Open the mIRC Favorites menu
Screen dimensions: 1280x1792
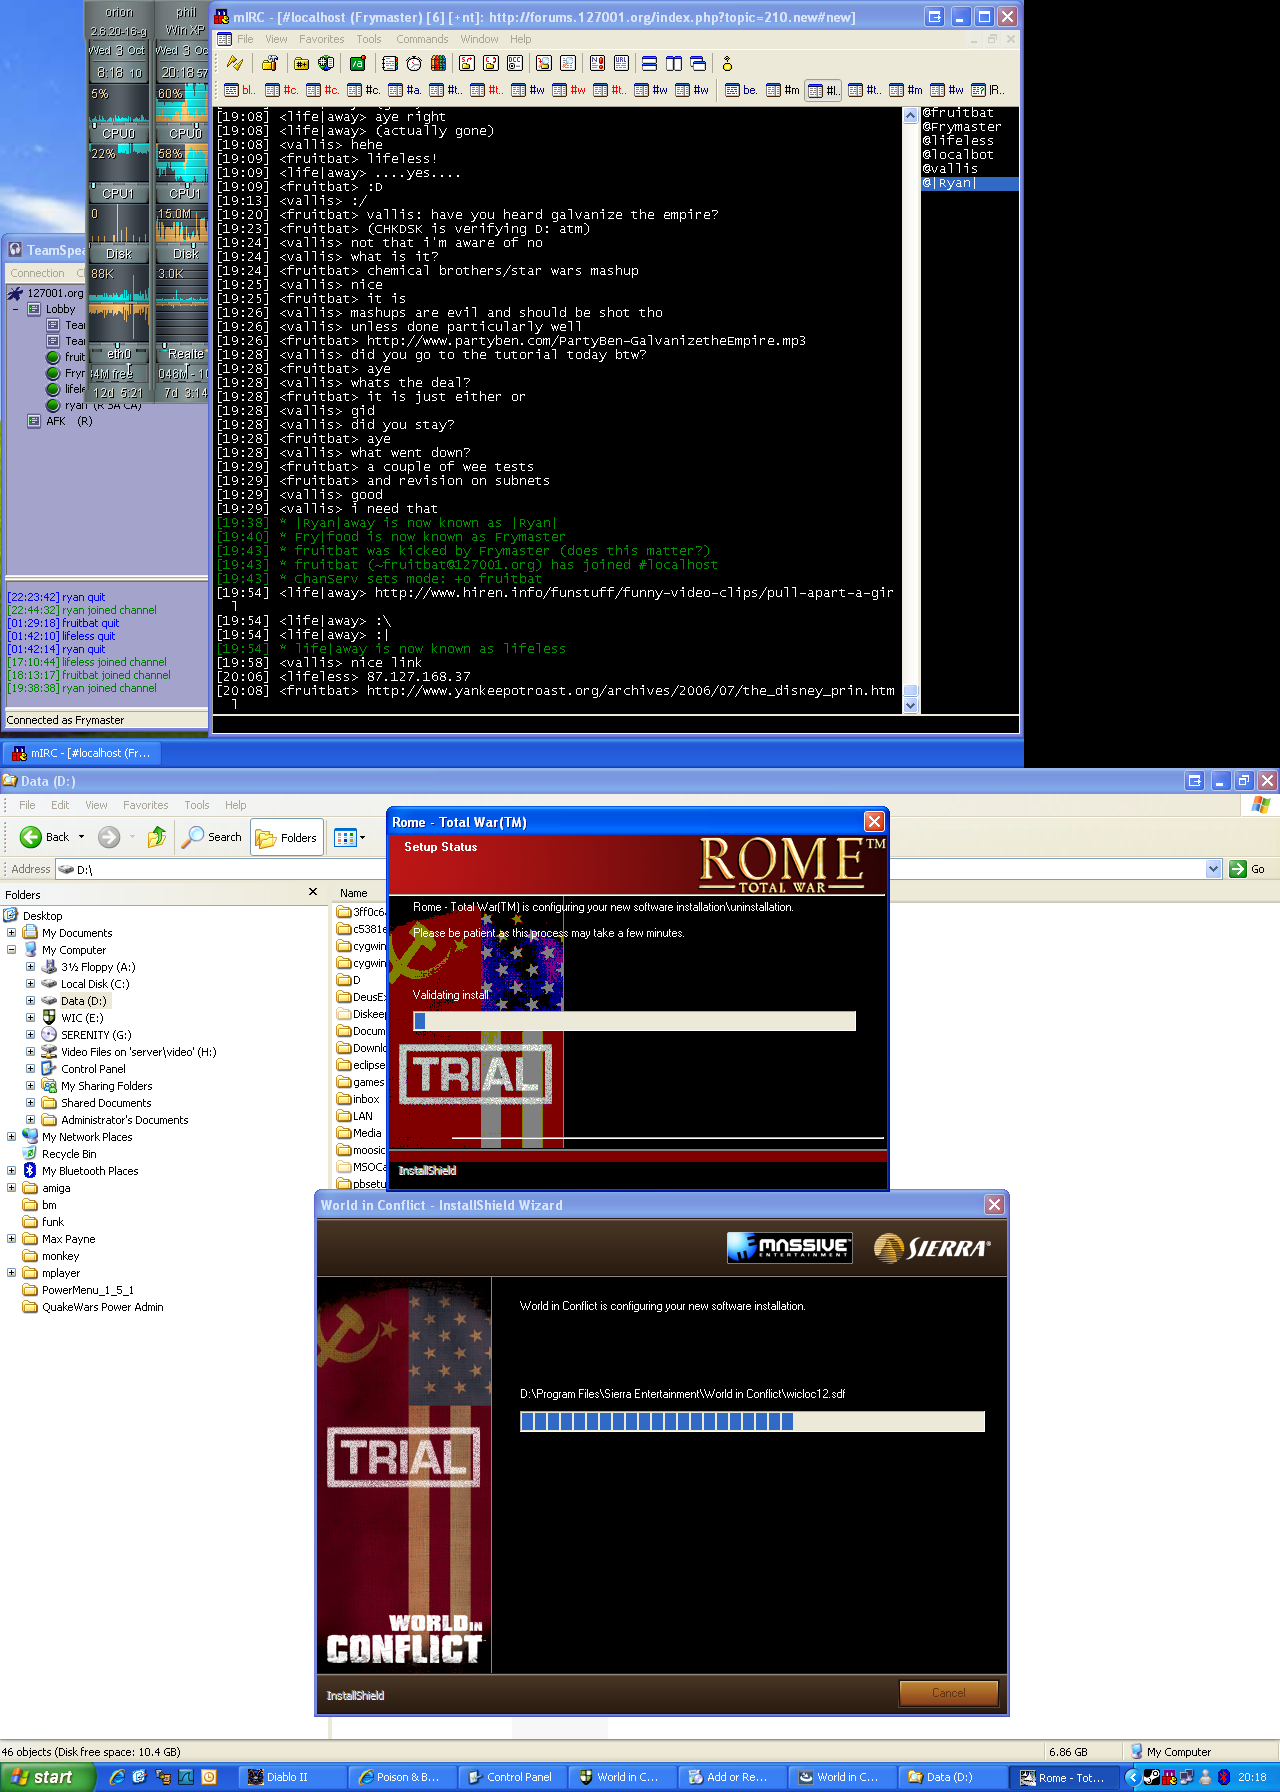point(321,39)
